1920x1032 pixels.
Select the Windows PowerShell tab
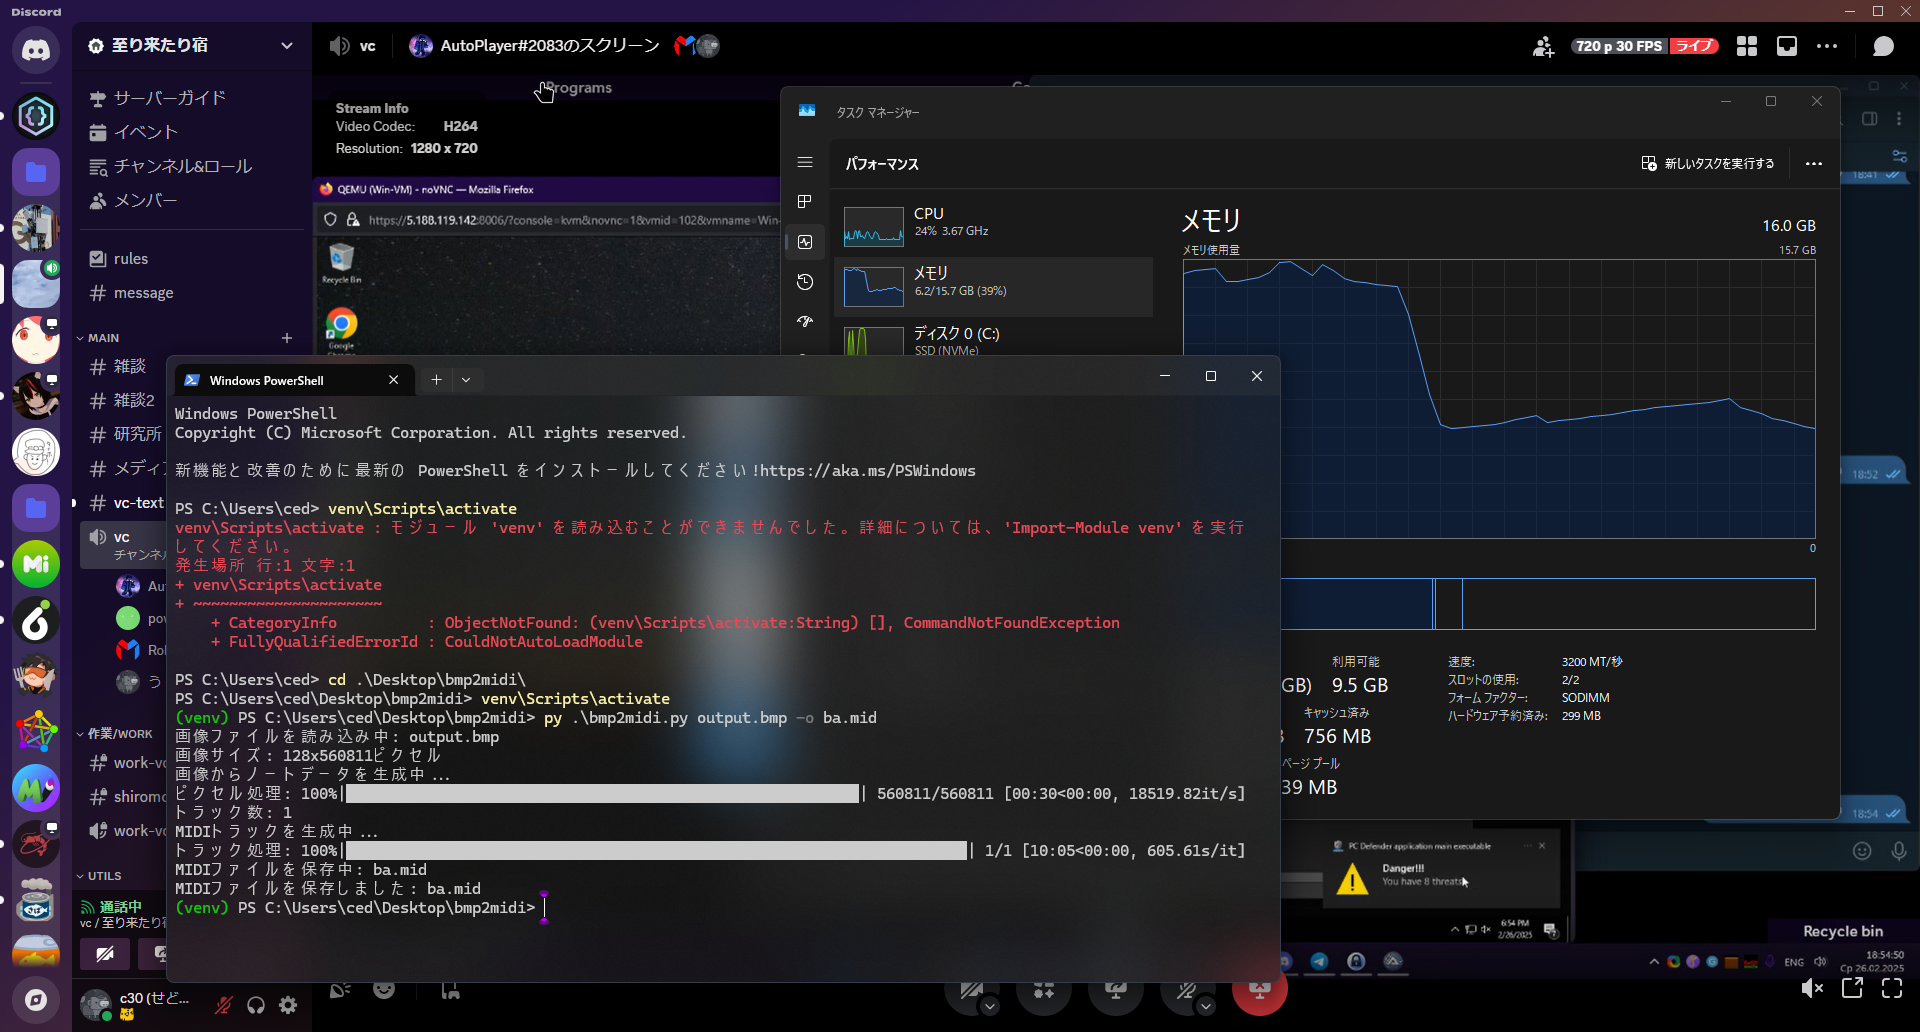[266, 380]
